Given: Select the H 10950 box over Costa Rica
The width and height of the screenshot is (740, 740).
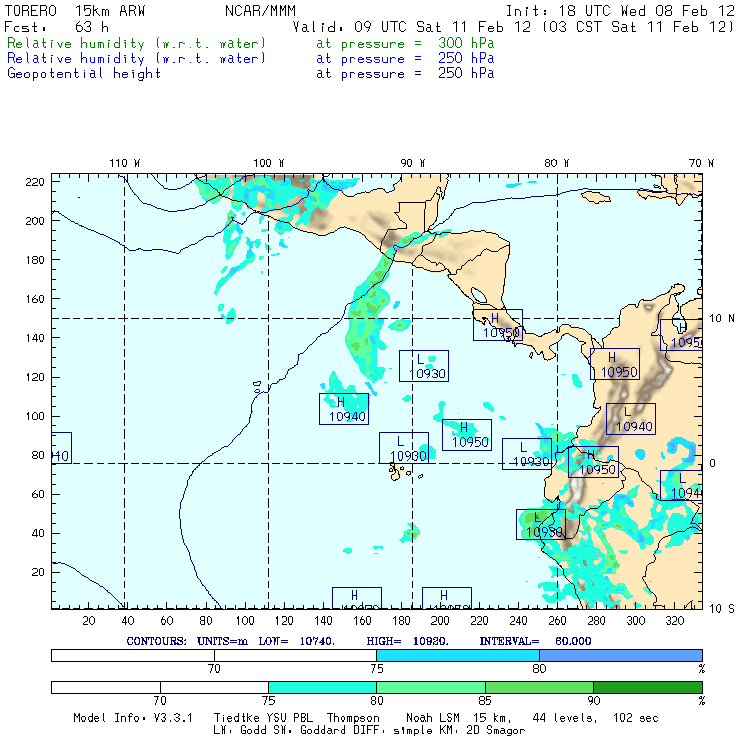Looking at the screenshot, I should click(x=498, y=325).
